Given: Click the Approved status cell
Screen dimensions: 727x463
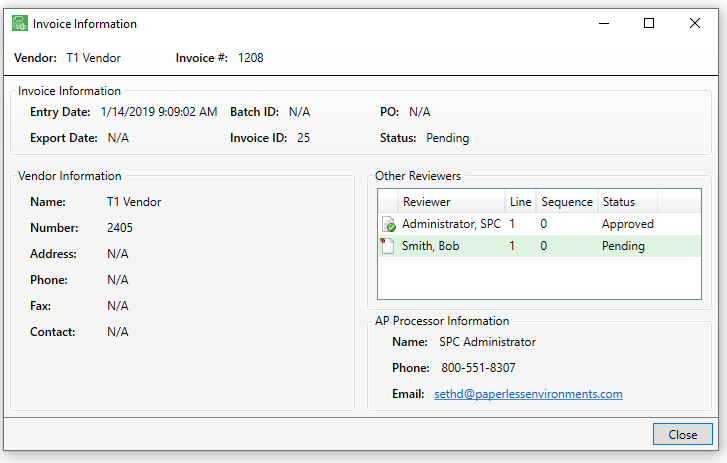Looking at the screenshot, I should [628, 224].
